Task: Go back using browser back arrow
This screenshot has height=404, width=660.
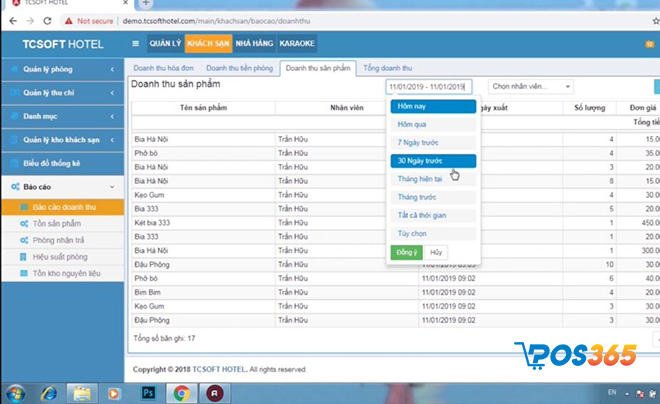Action: coord(13,21)
